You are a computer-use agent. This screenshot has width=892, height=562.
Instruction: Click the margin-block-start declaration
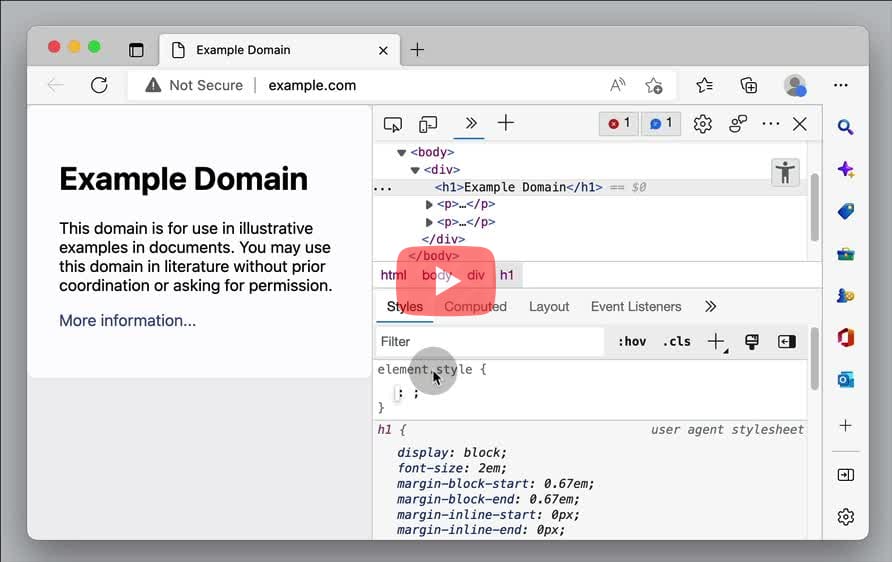click(495, 484)
